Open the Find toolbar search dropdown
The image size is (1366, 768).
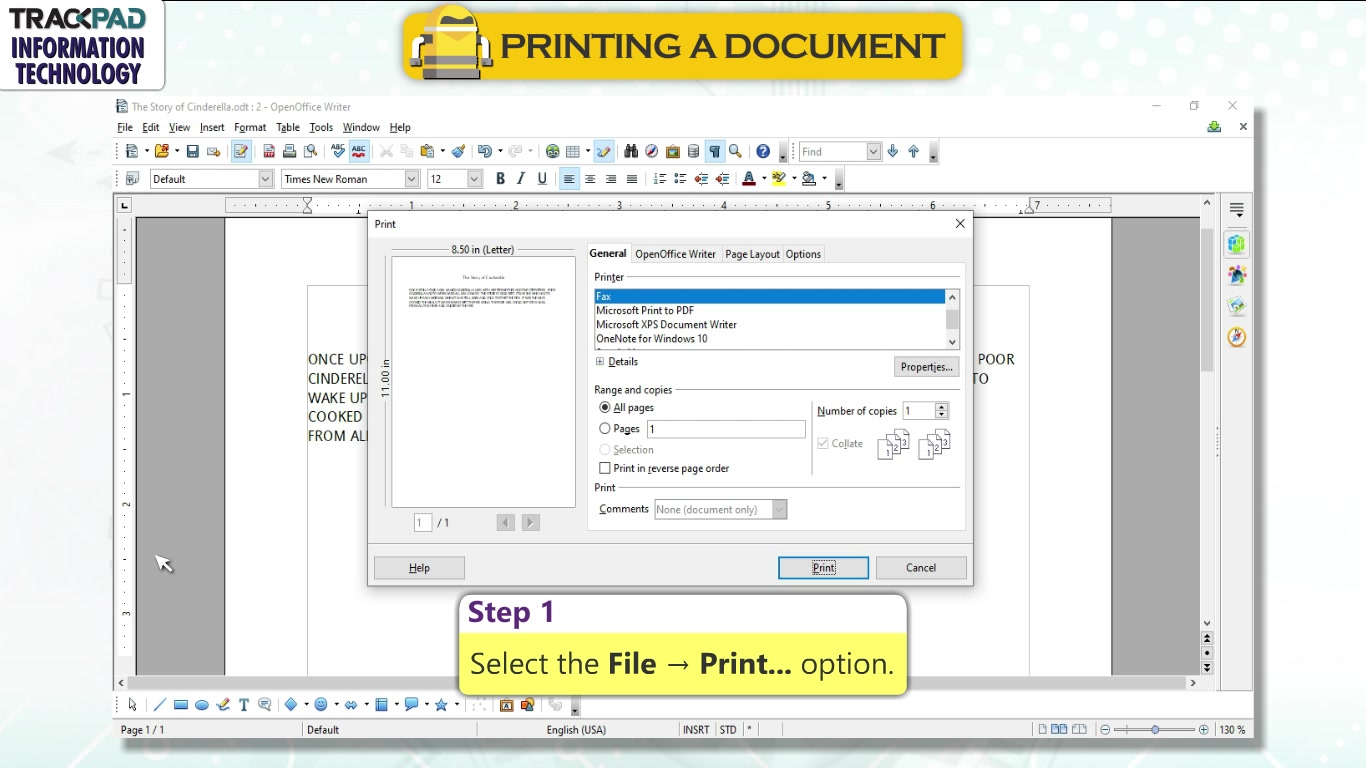pyautogui.click(x=873, y=152)
